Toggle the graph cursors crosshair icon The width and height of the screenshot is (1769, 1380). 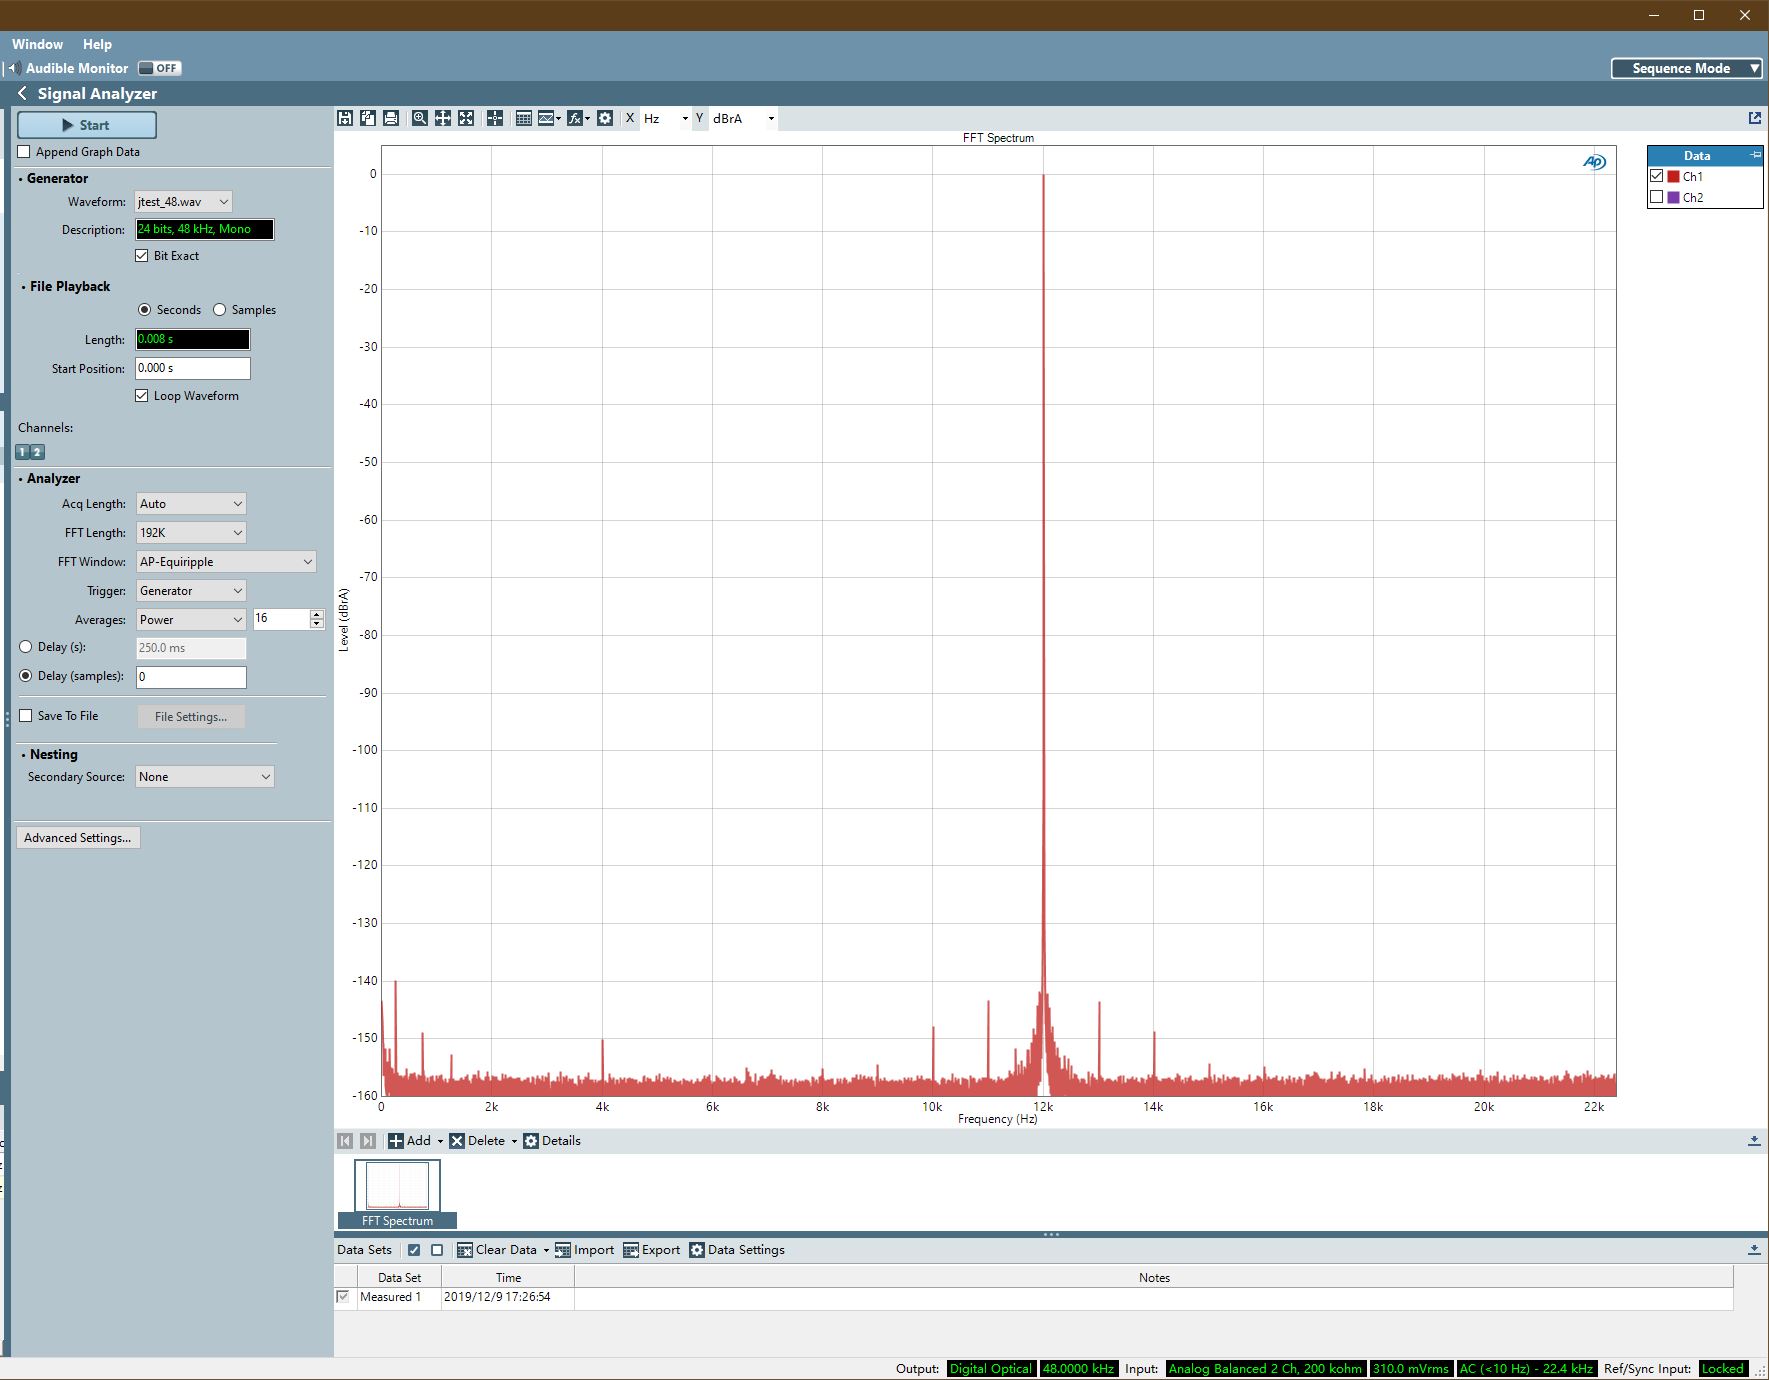[x=495, y=118]
